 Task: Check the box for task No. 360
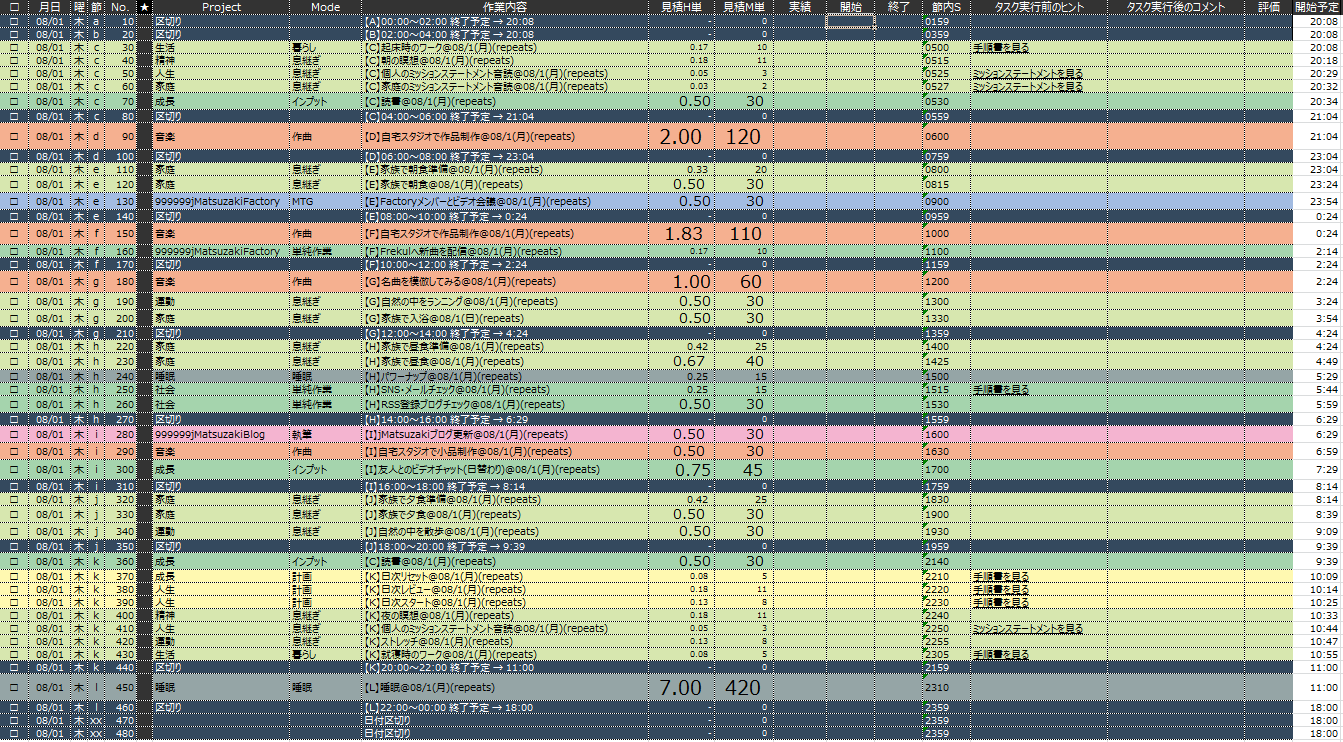[x=14, y=562]
